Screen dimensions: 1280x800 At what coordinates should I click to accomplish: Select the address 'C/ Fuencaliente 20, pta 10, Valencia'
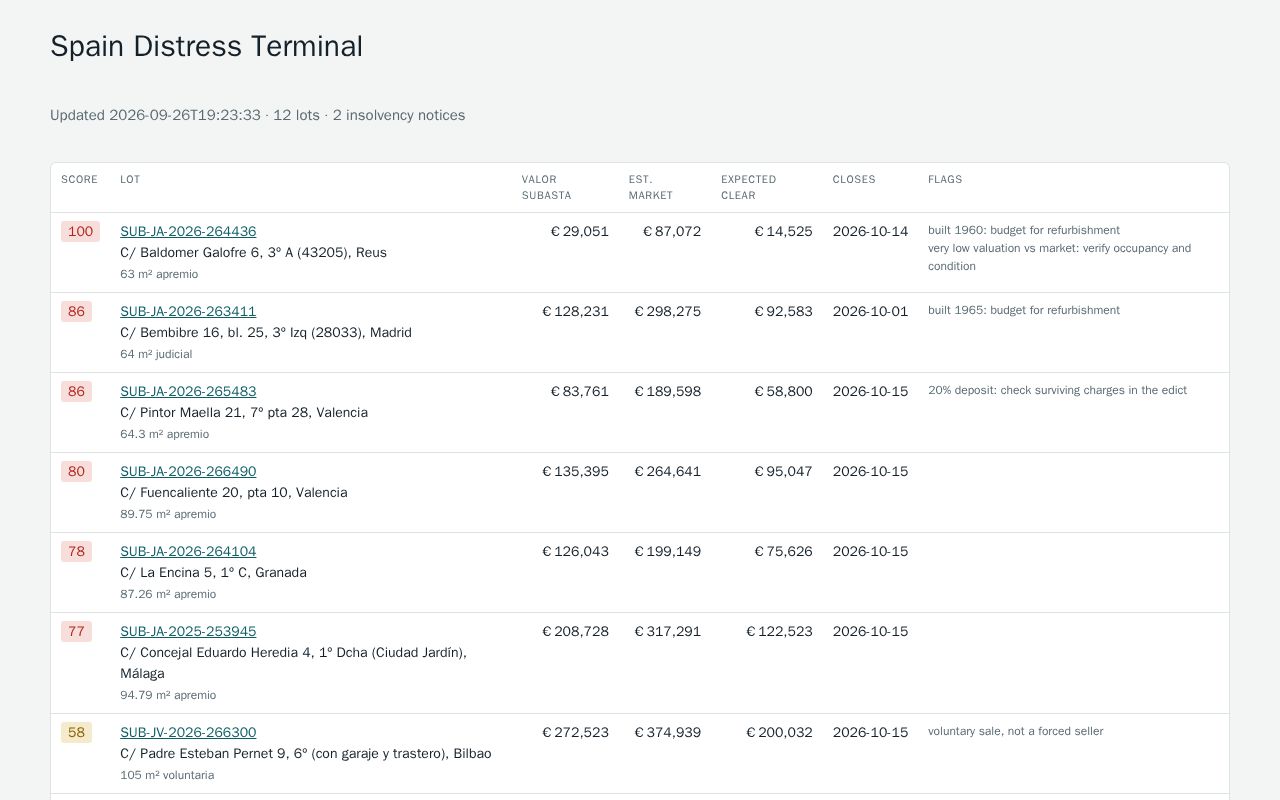234,493
